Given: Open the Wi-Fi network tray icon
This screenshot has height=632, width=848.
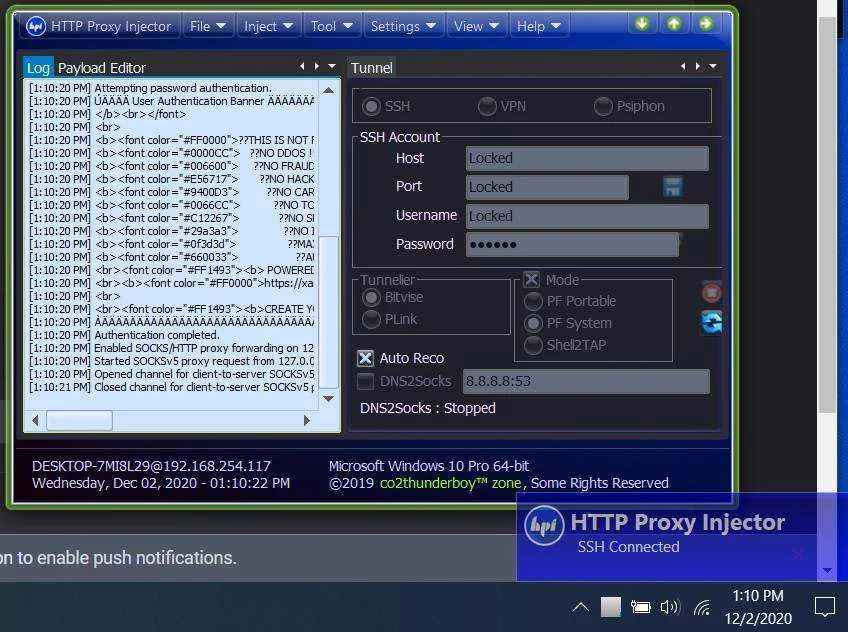Looking at the screenshot, I should pyautogui.click(x=702, y=608).
